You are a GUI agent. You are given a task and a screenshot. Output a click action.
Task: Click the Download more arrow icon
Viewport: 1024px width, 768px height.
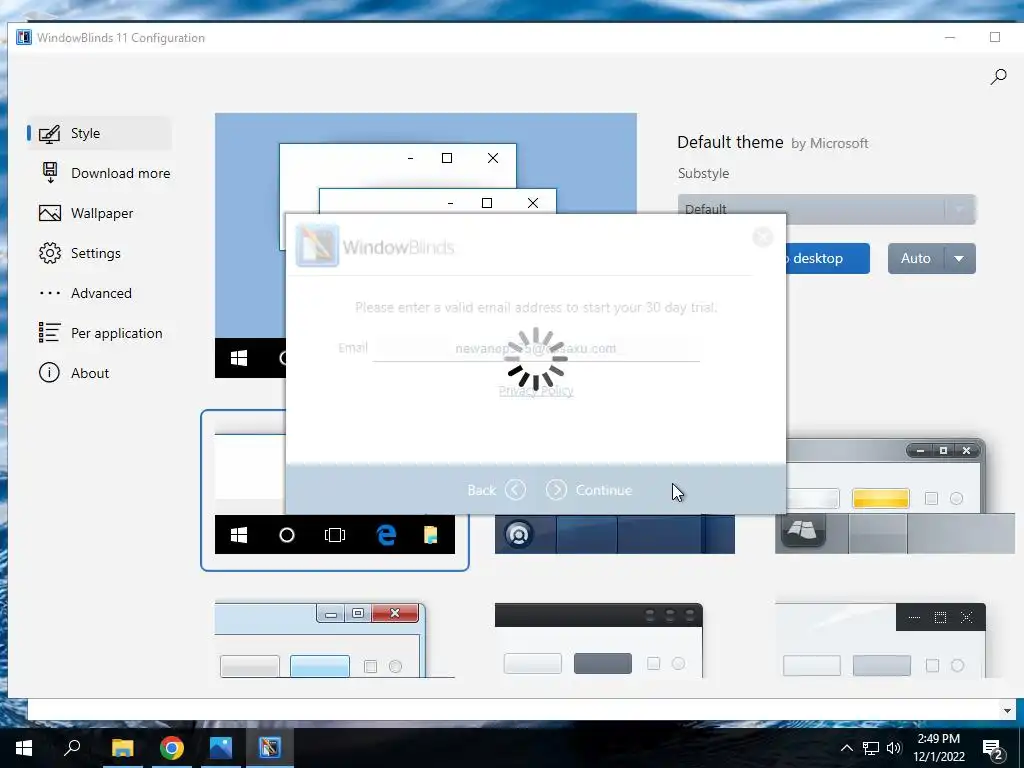pos(50,173)
